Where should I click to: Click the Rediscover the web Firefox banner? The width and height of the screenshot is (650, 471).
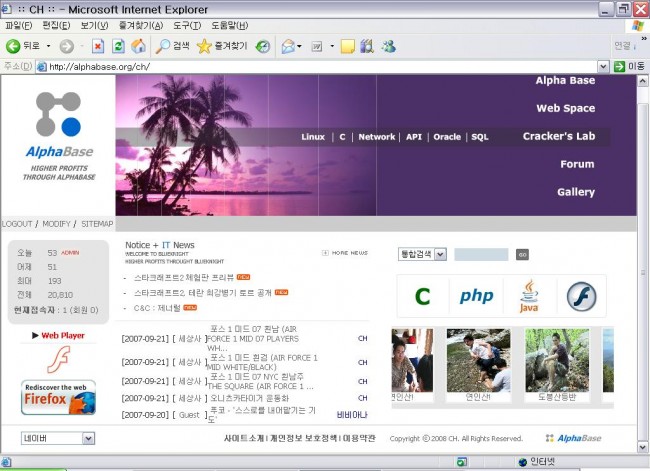coord(58,397)
